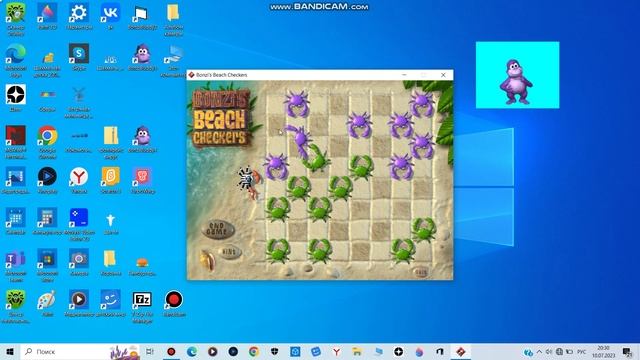The width and height of the screenshot is (640, 360).
Task: Open the Paint palette desktop shortcut
Action: [x=47, y=300]
